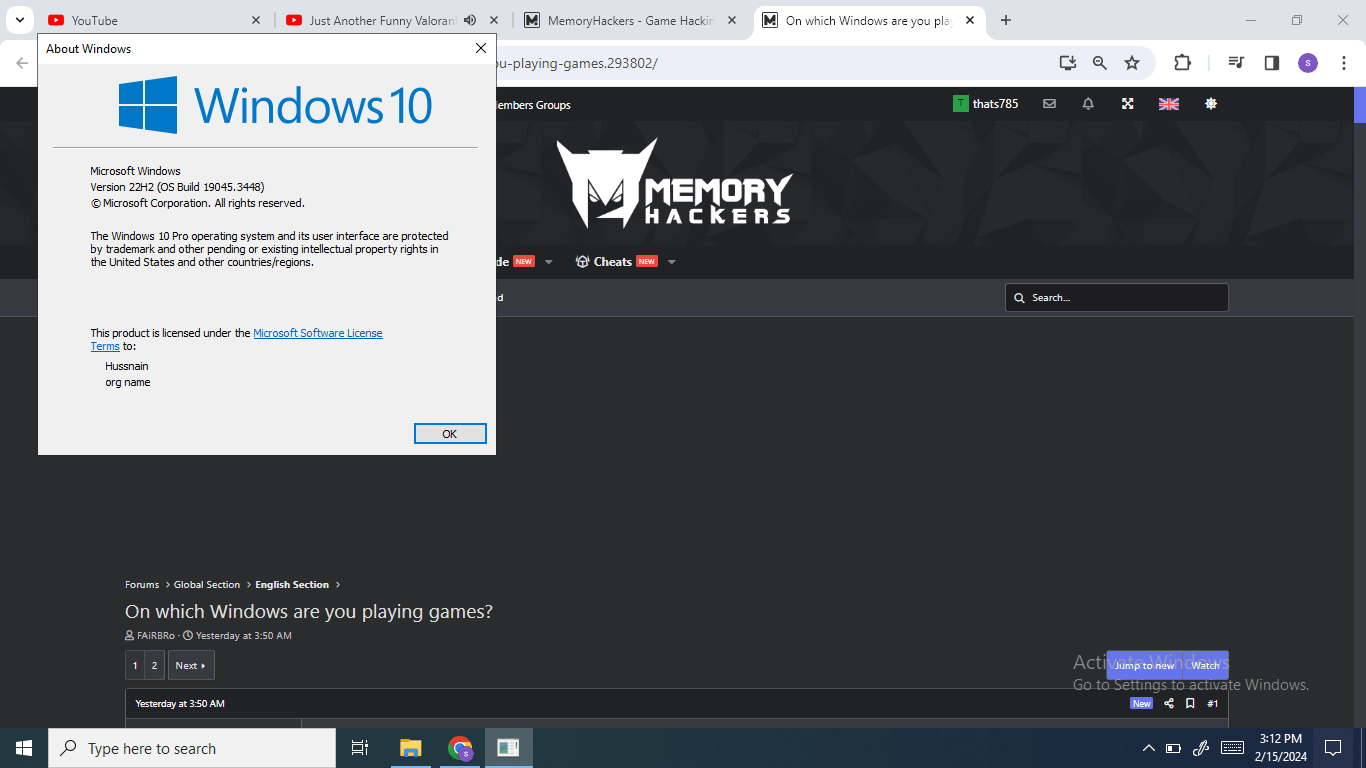Open the Chrome profile avatar
This screenshot has height=768, width=1366.
pos(1308,63)
